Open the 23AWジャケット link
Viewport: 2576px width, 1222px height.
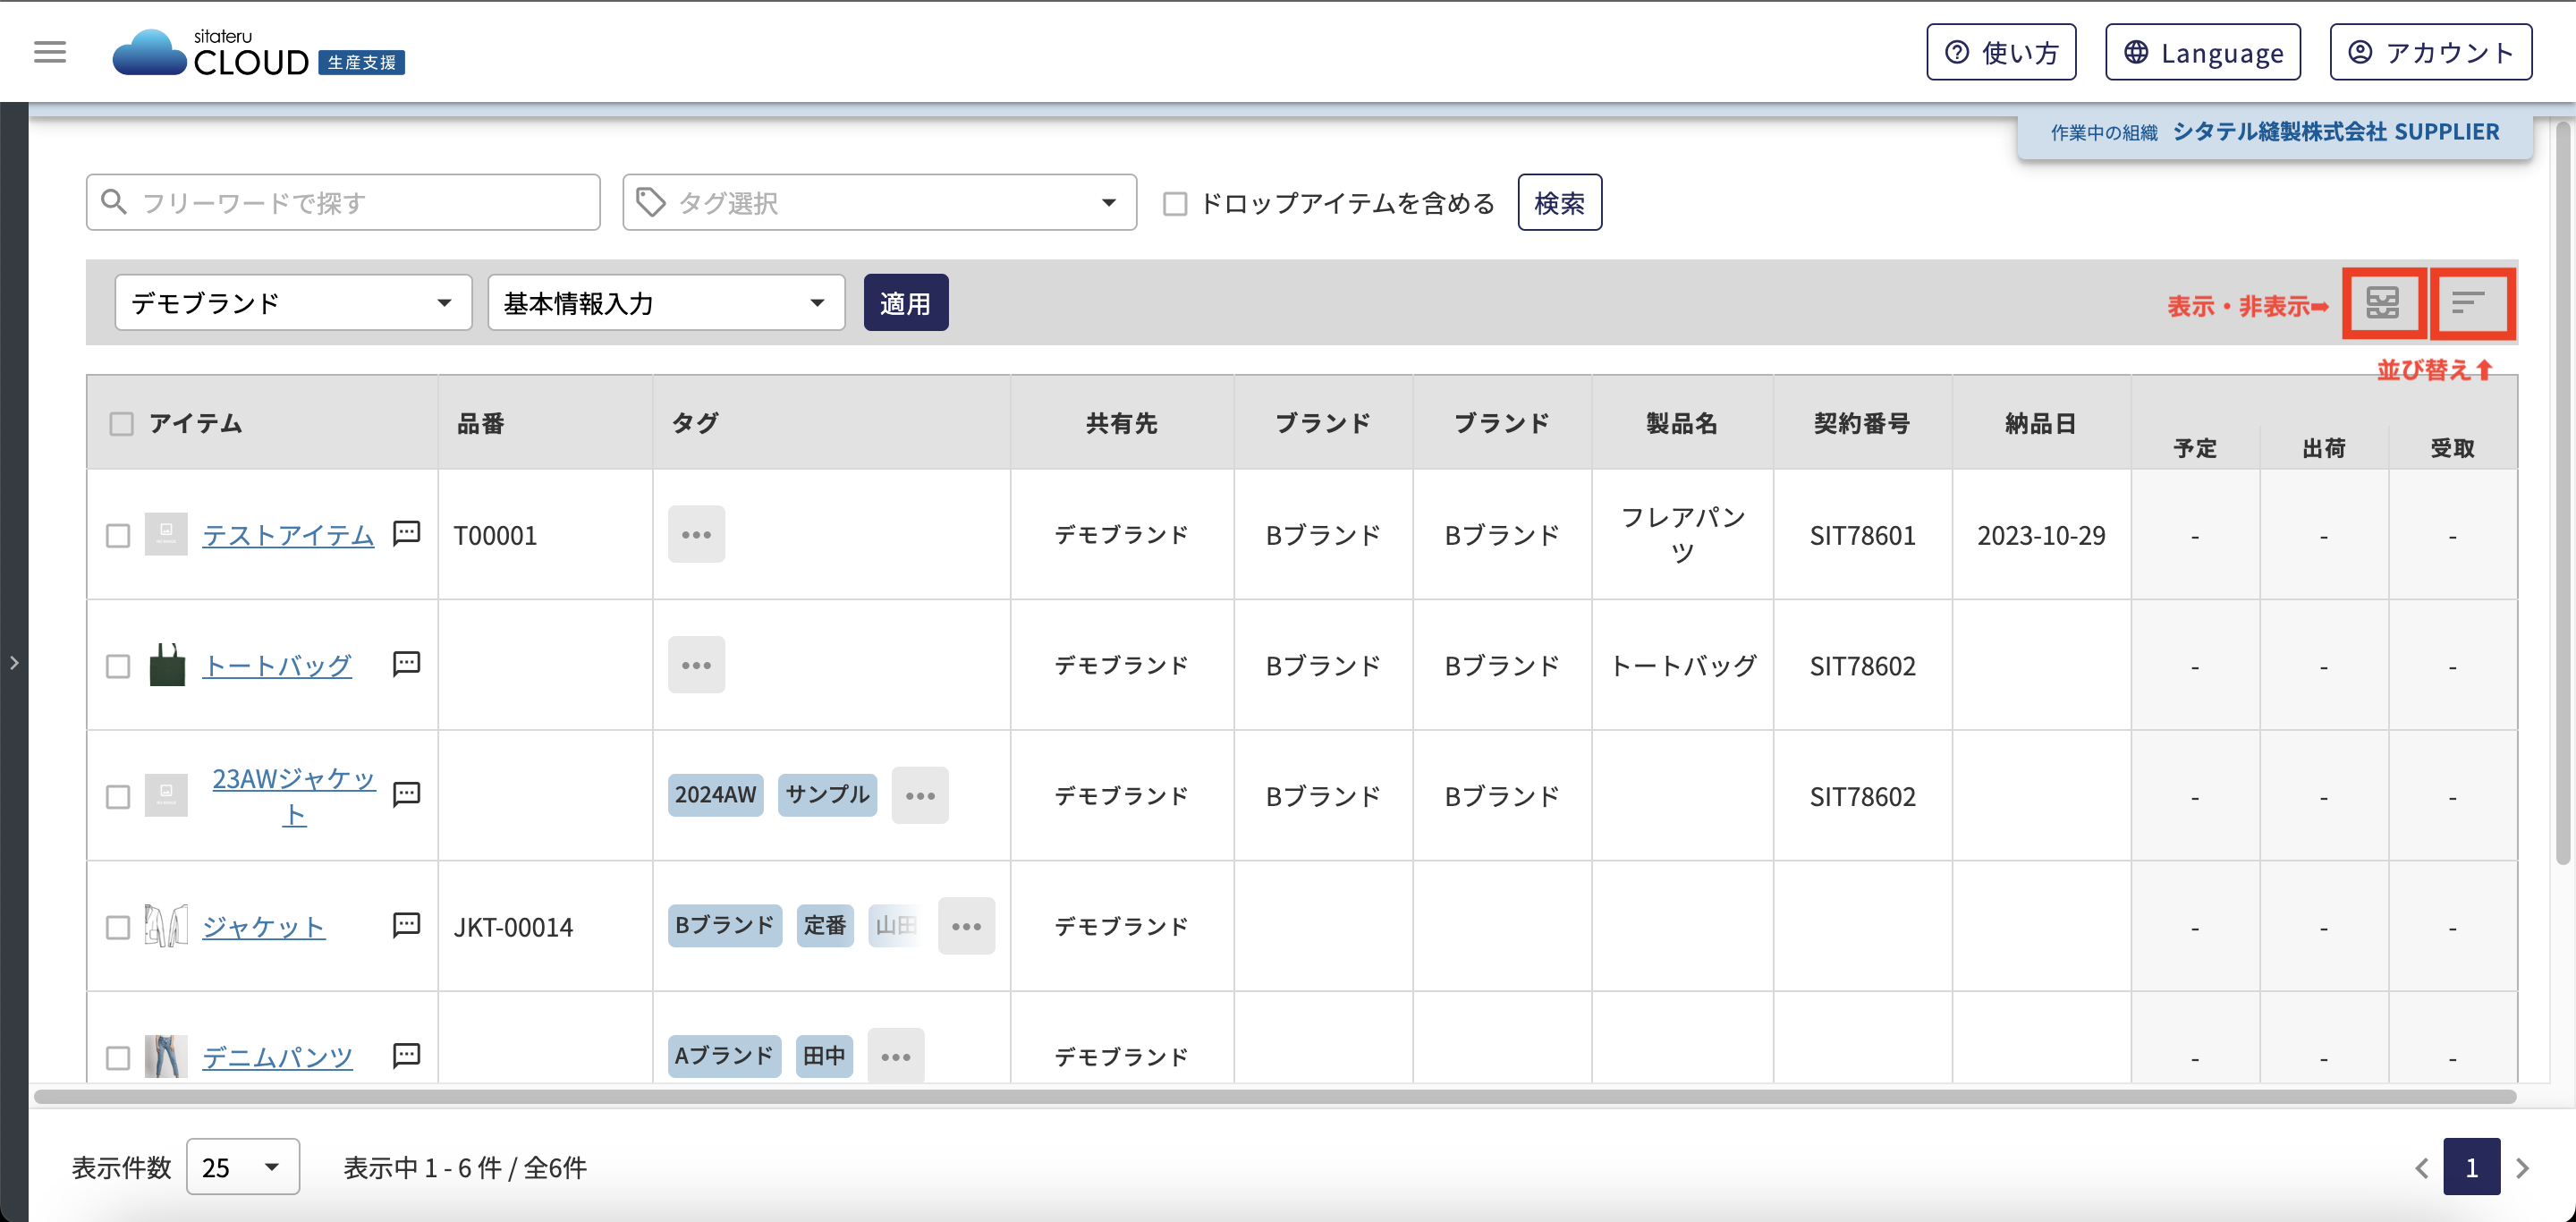[x=293, y=796]
